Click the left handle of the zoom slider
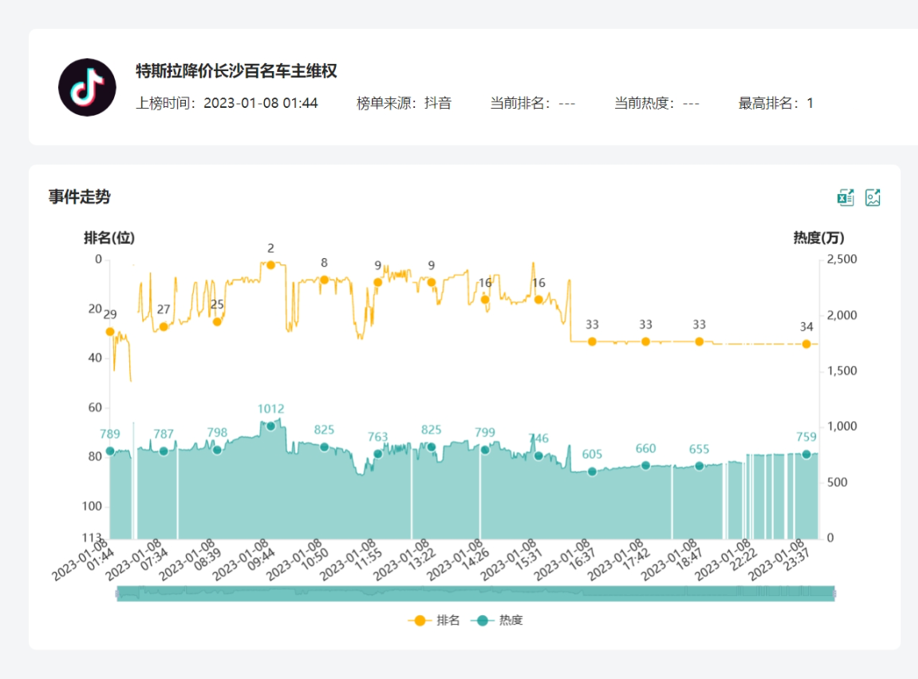 tap(118, 594)
